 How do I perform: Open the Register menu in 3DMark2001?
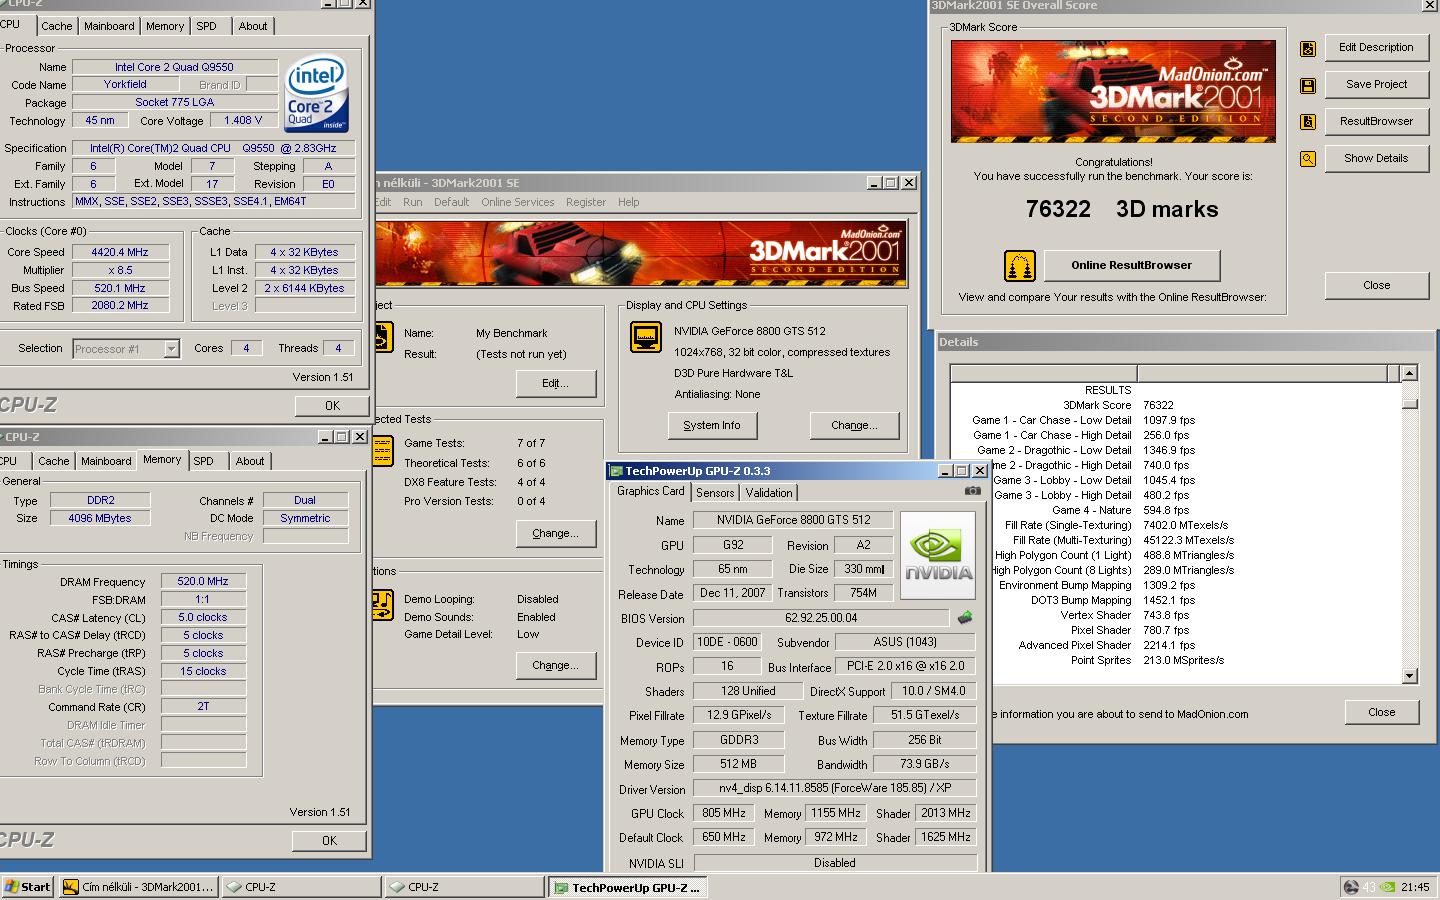coord(586,202)
